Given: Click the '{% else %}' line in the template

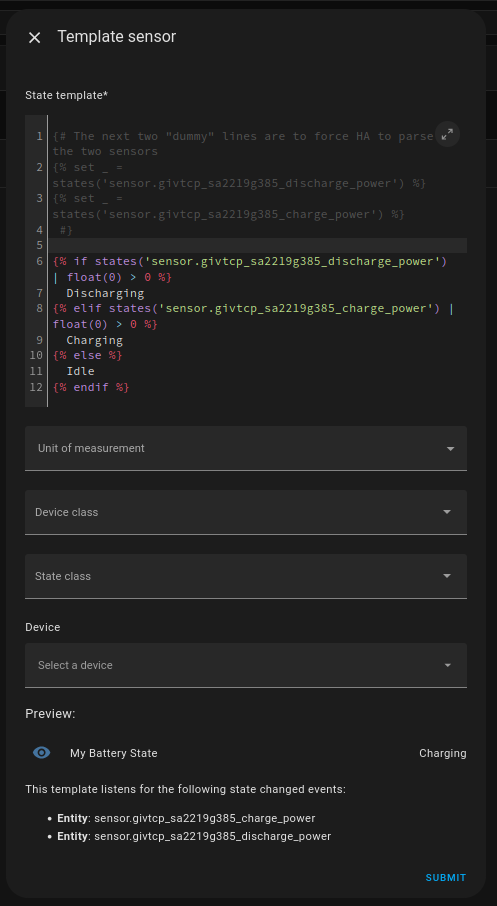Looking at the screenshot, I should (x=88, y=355).
